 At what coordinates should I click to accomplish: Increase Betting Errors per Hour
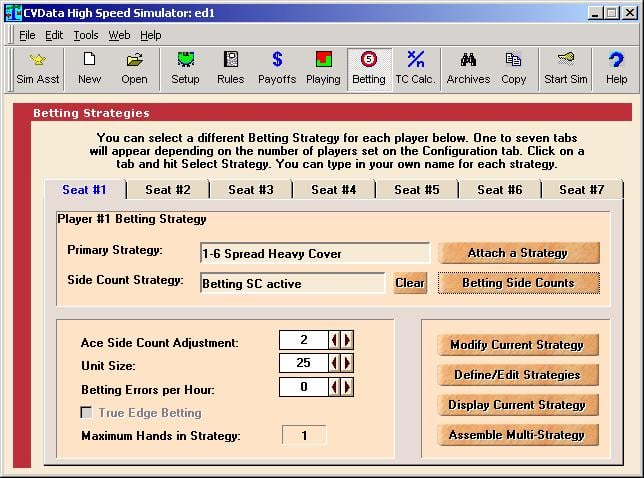[x=347, y=385]
